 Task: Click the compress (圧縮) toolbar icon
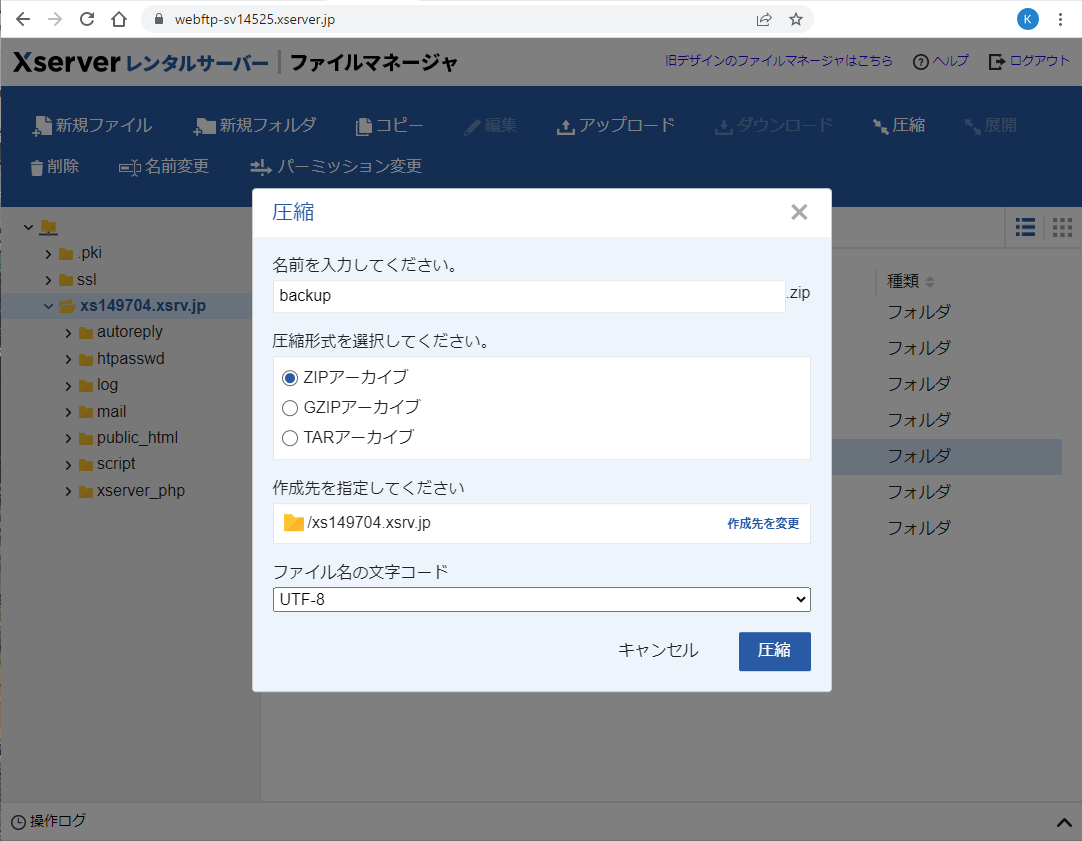click(881, 126)
